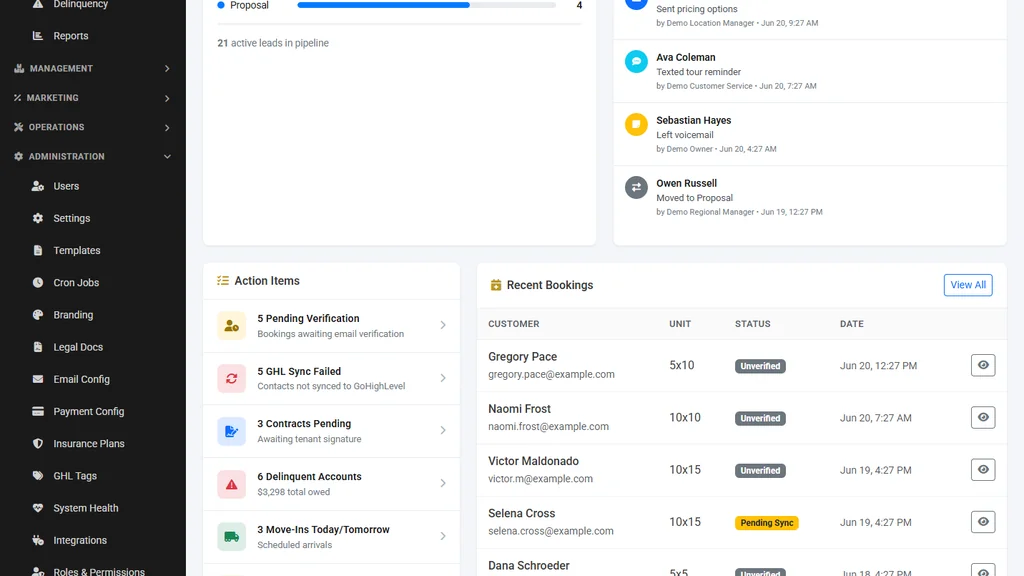Click the Delinquent Accounts warning icon
Viewport: 1024px width, 576px height.
[x=231, y=484]
